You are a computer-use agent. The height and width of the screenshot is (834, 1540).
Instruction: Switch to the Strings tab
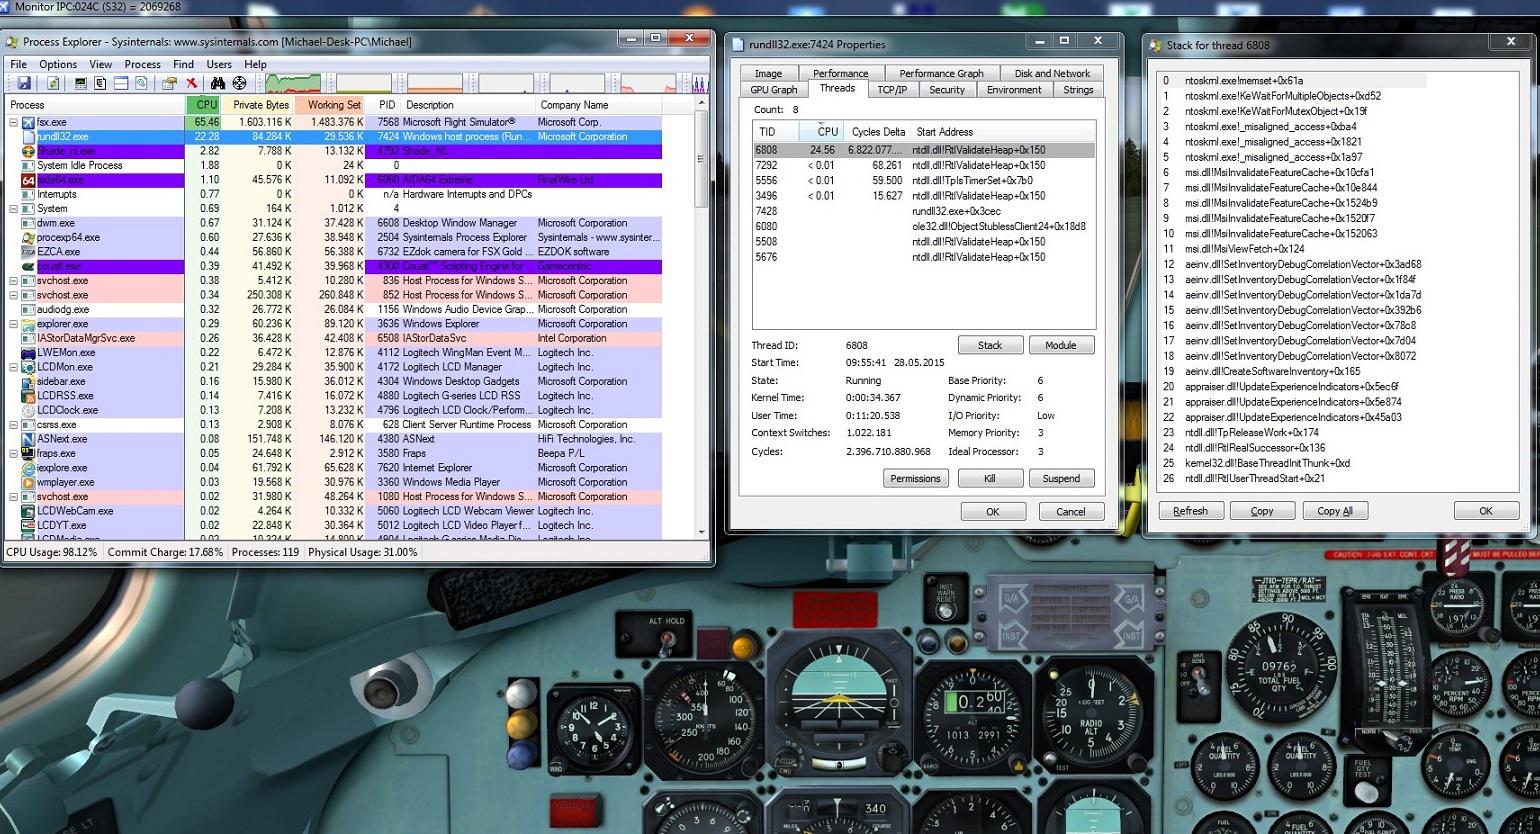tap(1078, 90)
